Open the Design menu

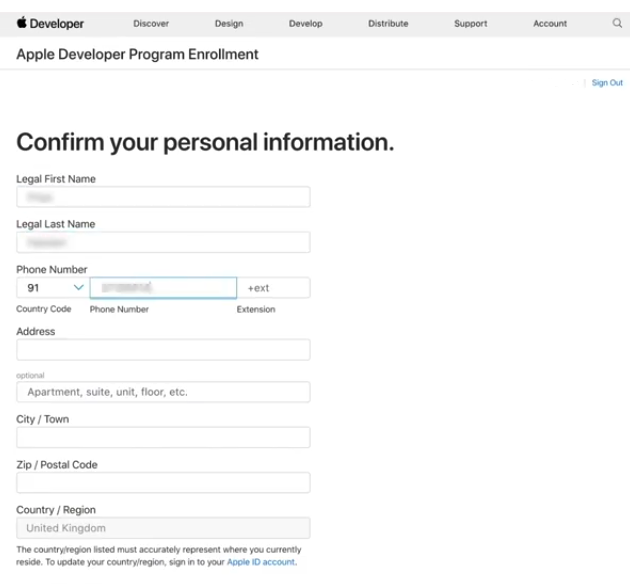coord(229,24)
